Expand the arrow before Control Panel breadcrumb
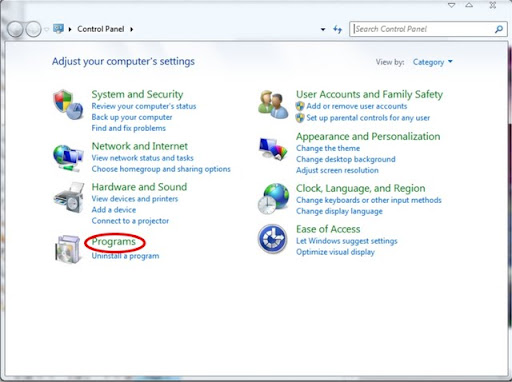The width and height of the screenshot is (512, 382). tap(70, 29)
